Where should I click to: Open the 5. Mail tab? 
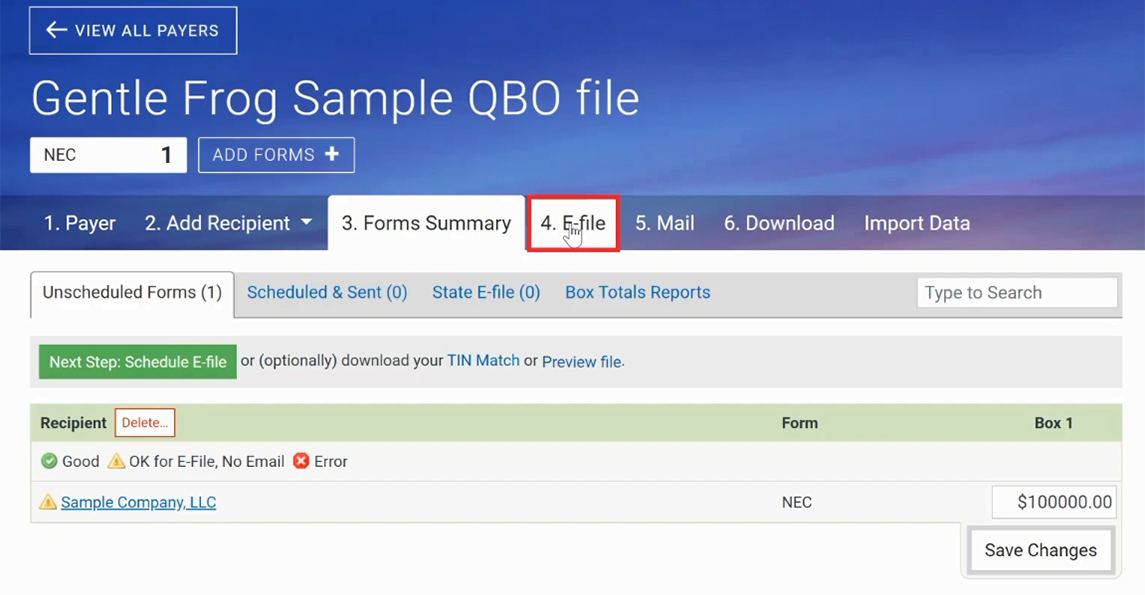(665, 223)
